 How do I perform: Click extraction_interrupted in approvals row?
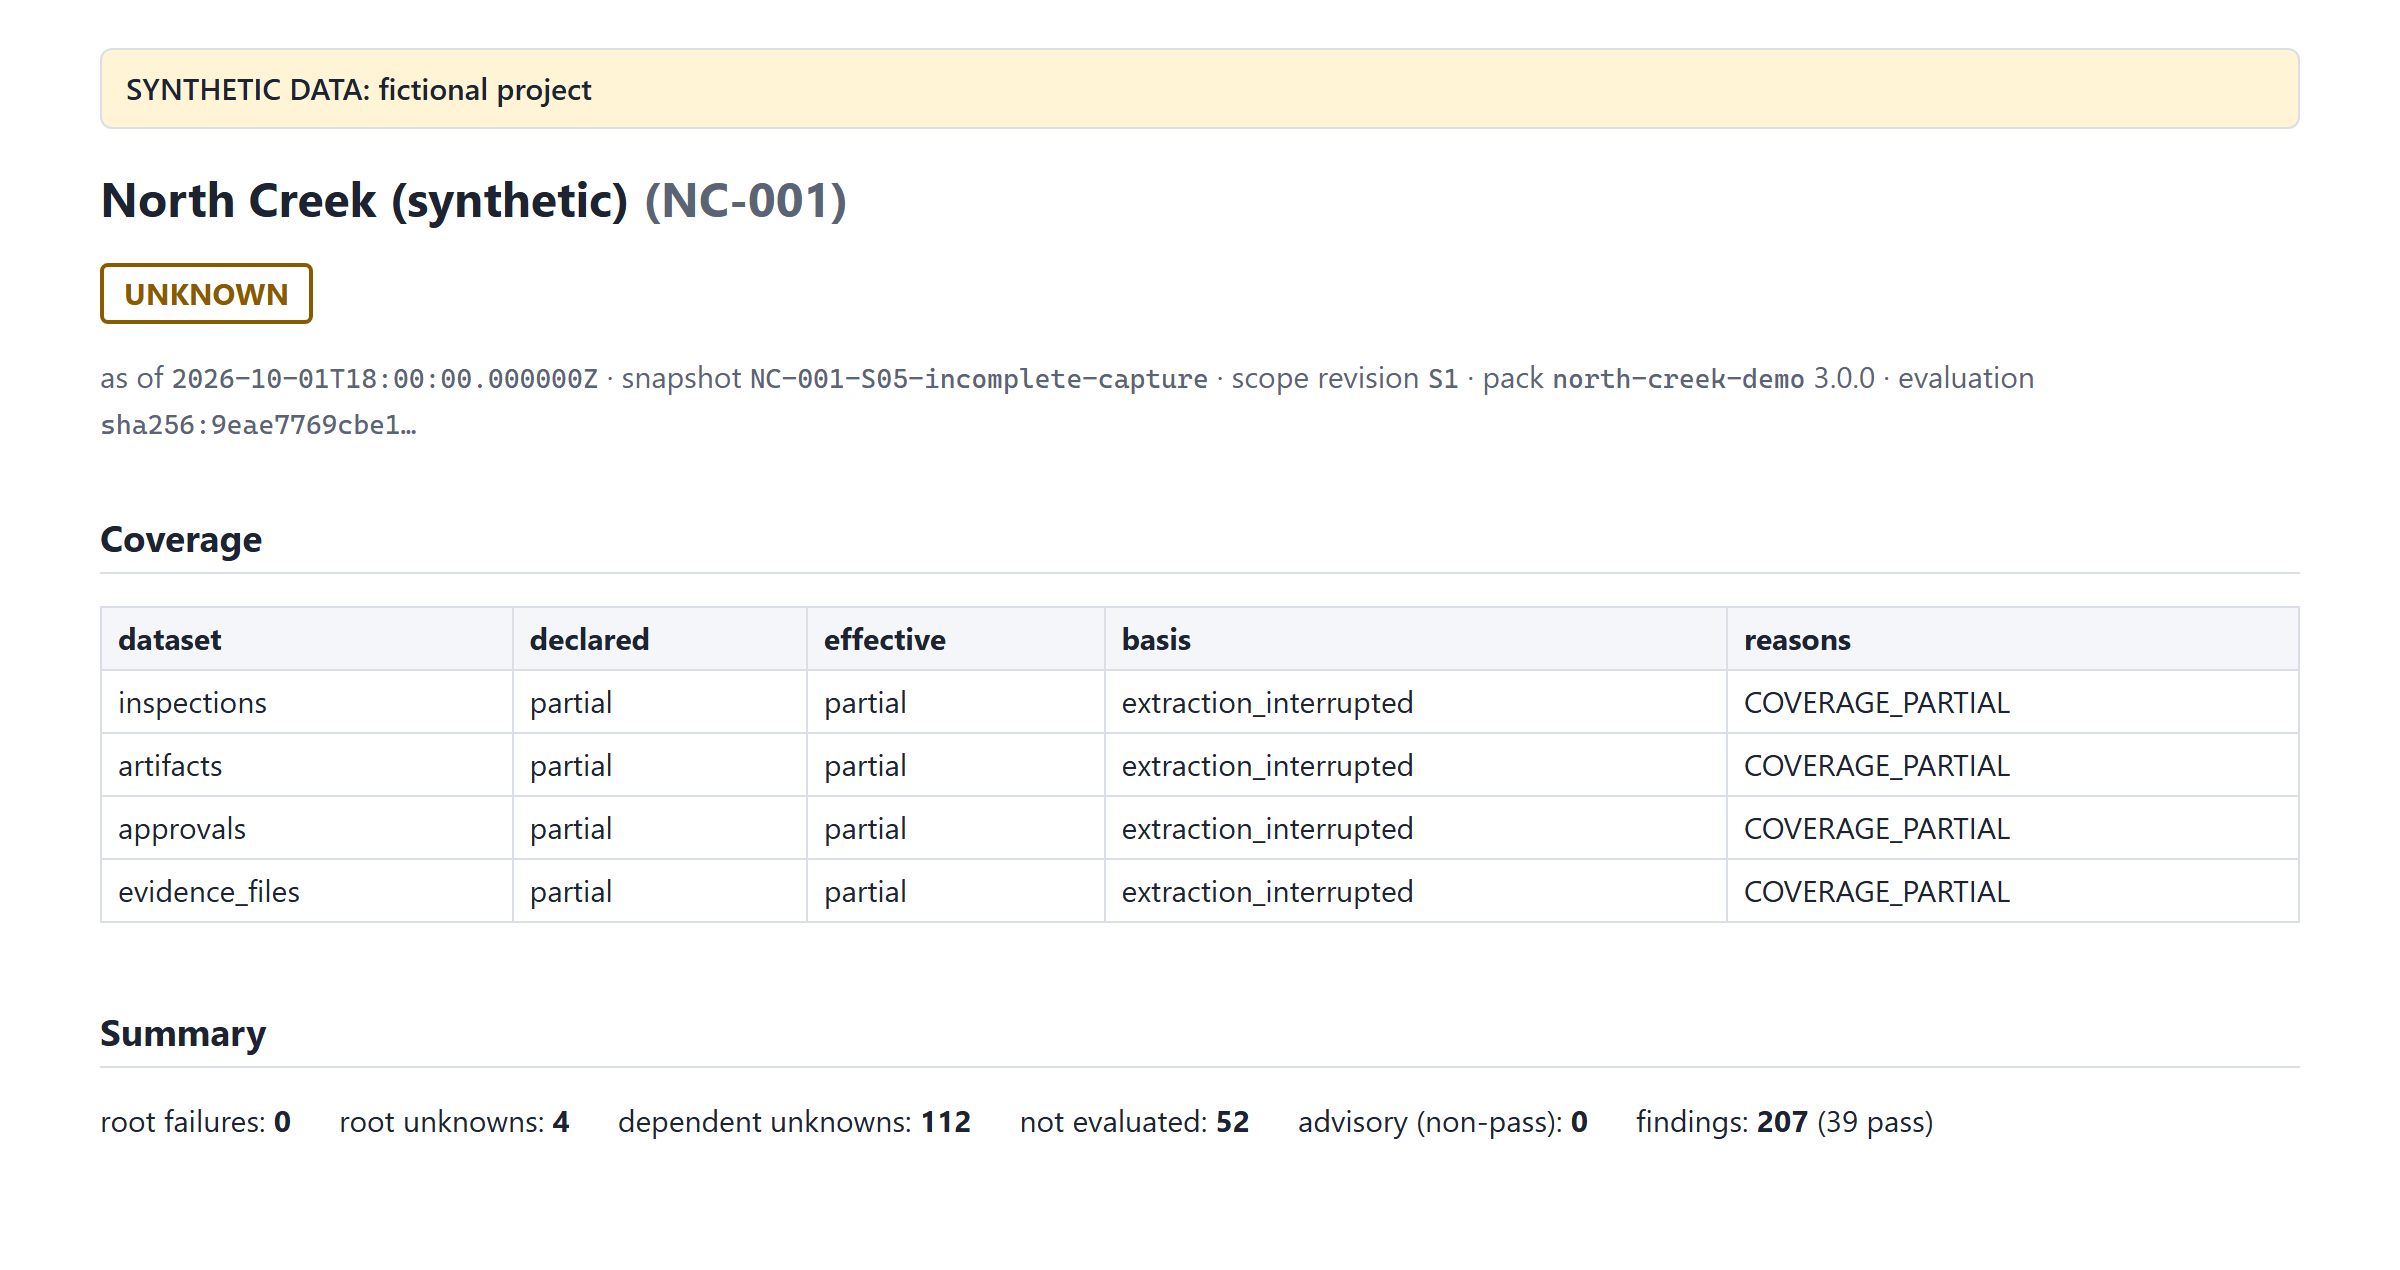[x=1415, y=828]
